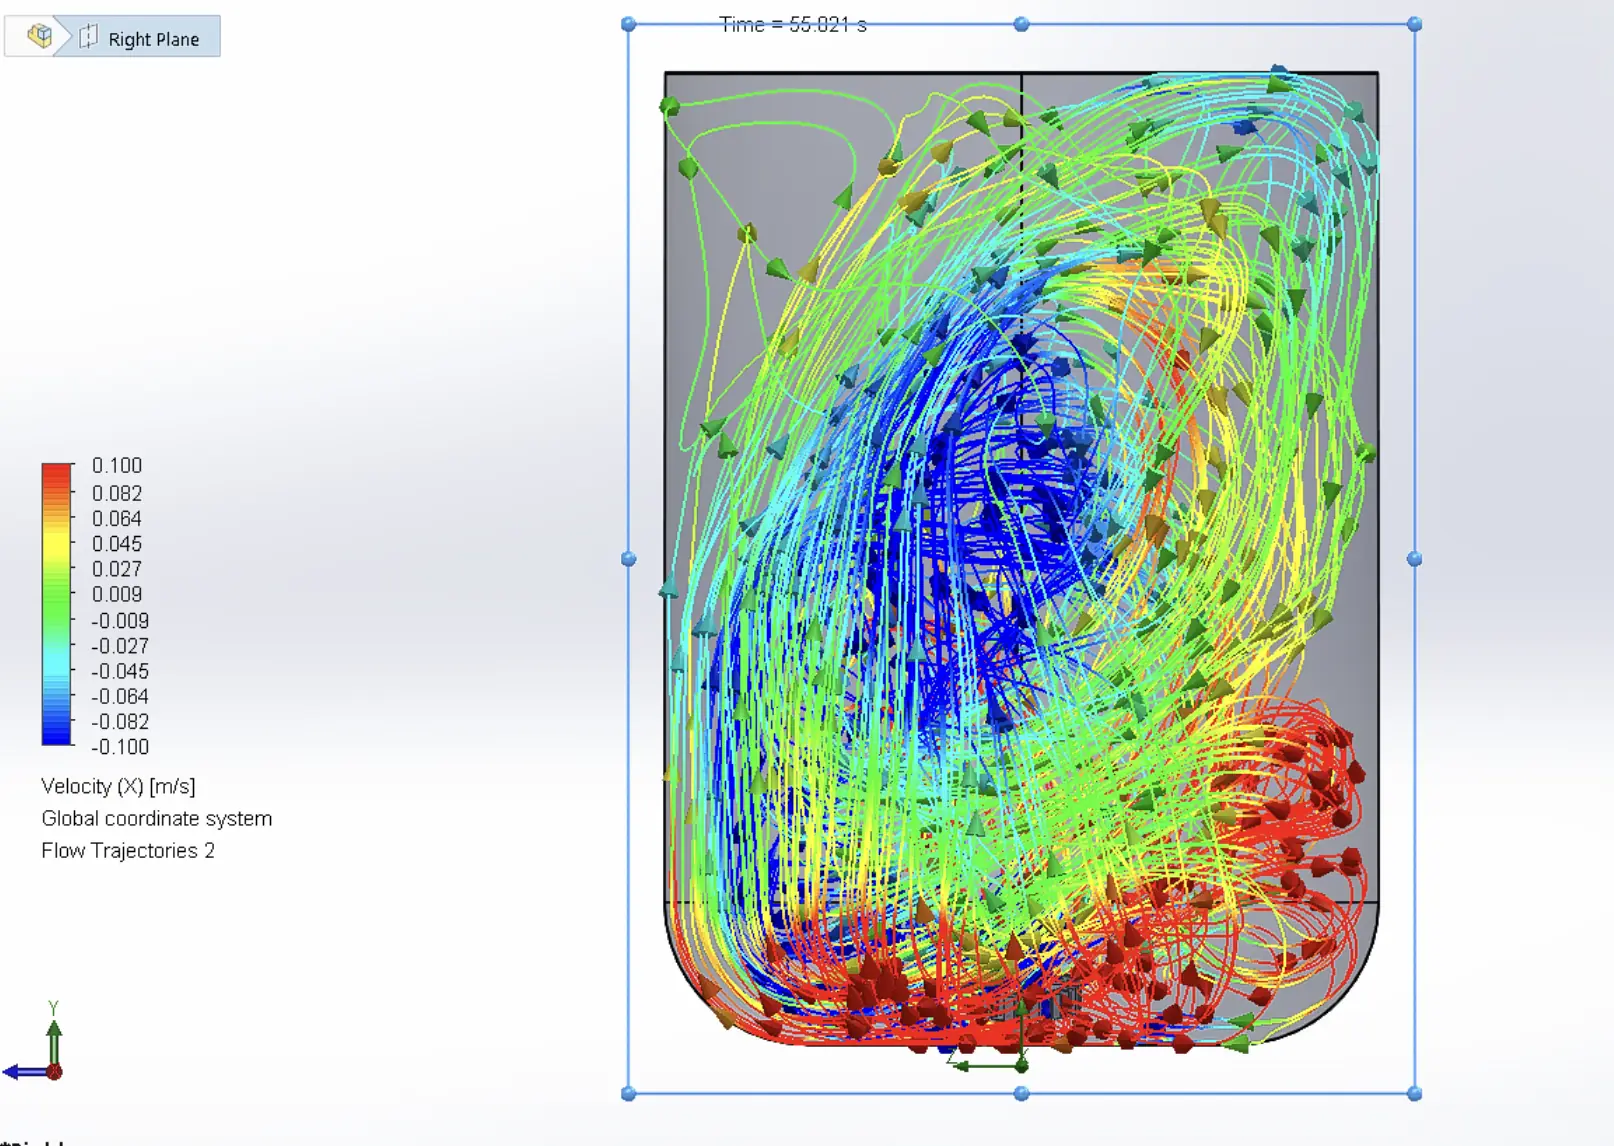Click the legend value -0.009
Image resolution: width=1614 pixels, height=1146 pixels.
tap(120, 621)
